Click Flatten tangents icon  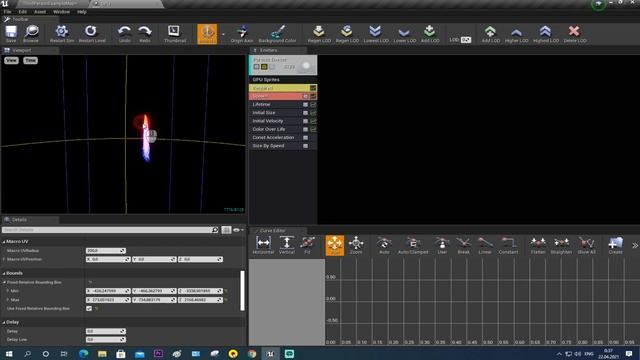[x=538, y=245]
